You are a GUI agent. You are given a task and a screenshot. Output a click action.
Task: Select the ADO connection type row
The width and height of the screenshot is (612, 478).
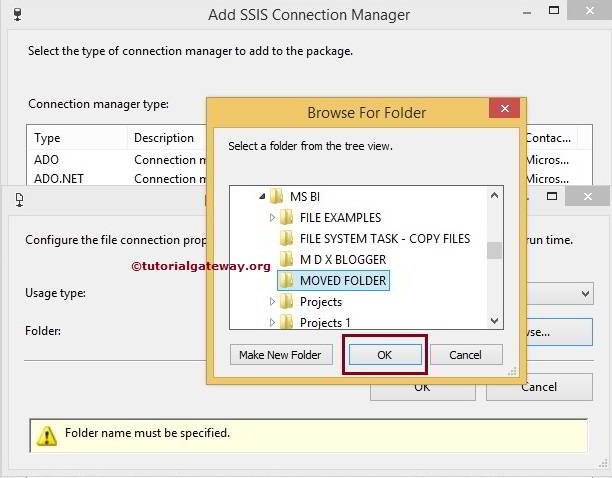pos(116,160)
